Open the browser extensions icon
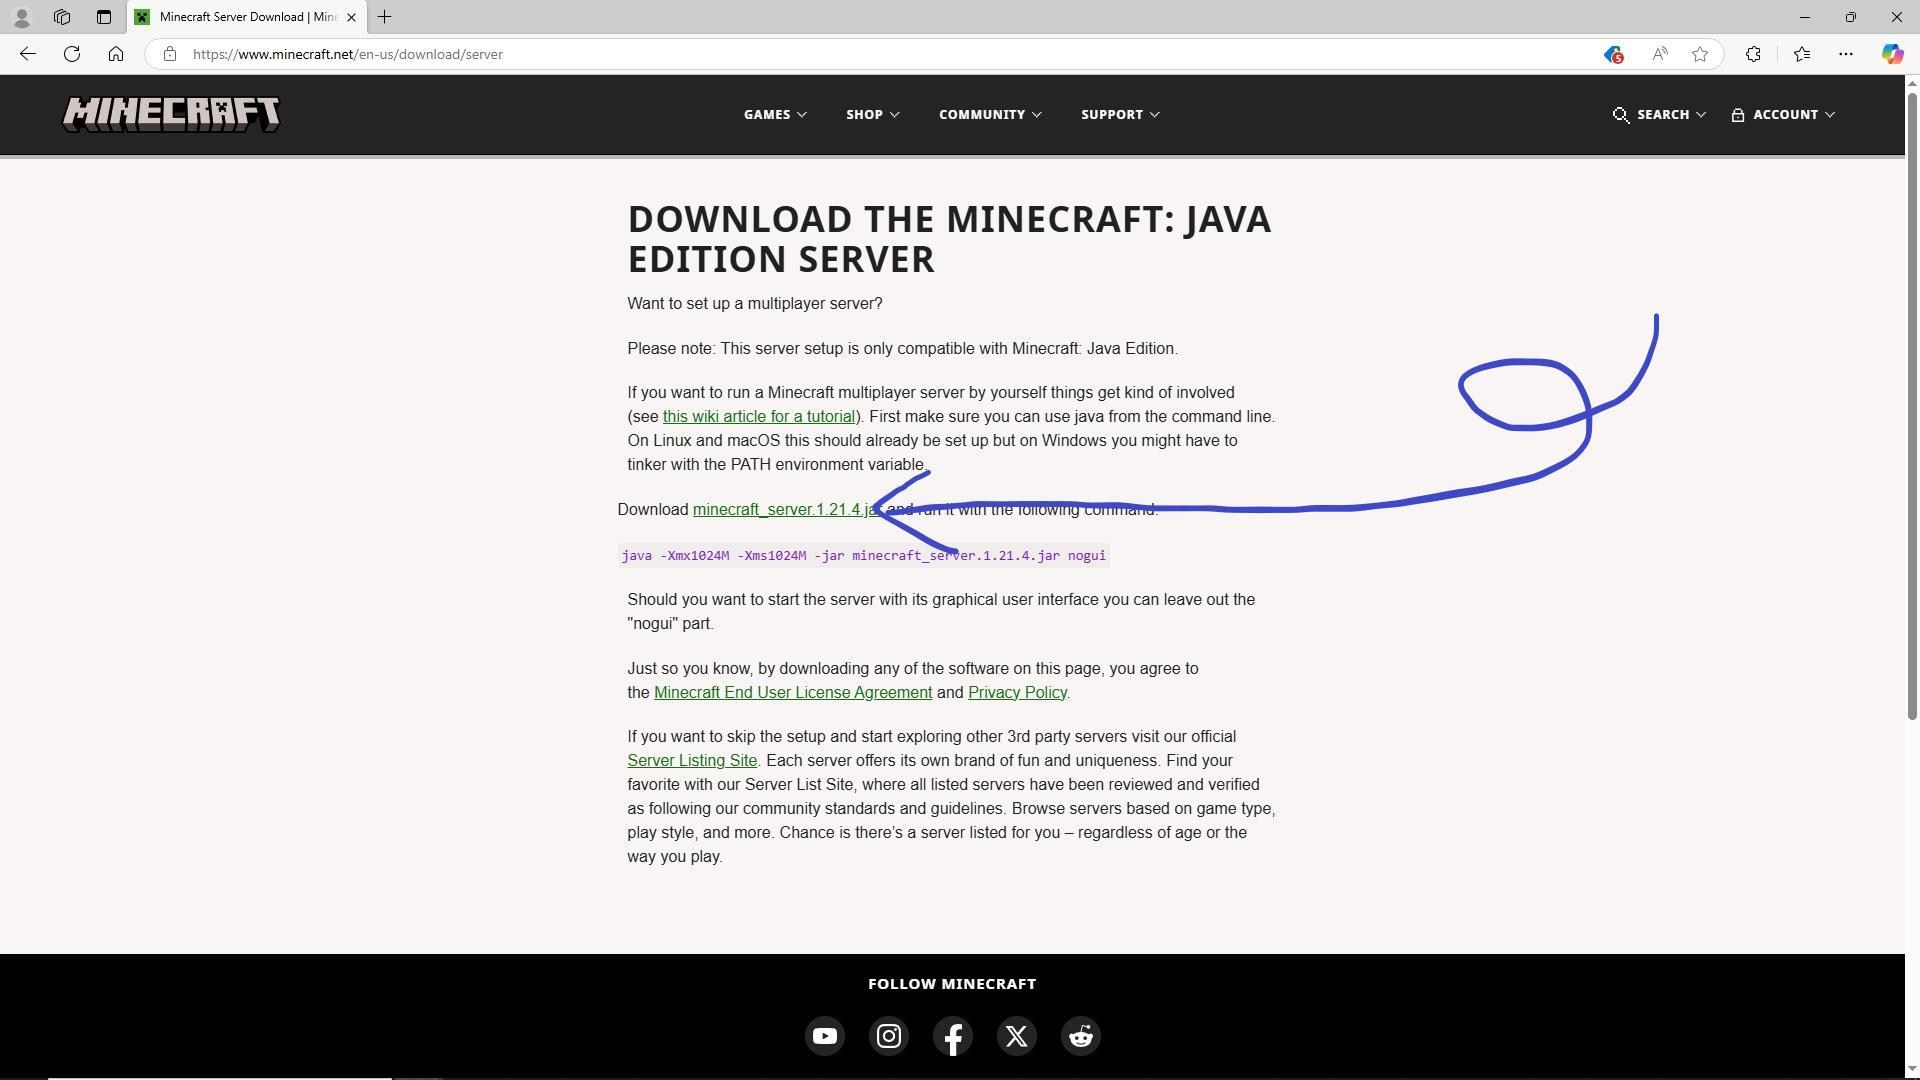1920x1080 pixels. pyautogui.click(x=1753, y=53)
